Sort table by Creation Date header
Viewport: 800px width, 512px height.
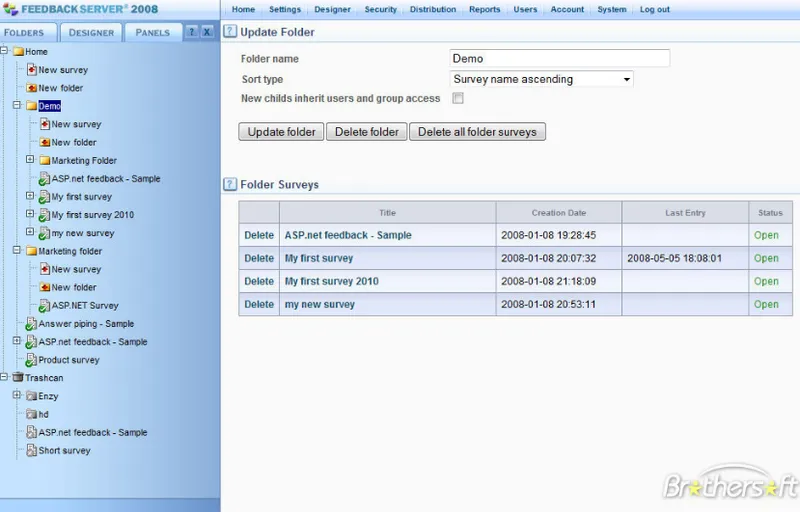[x=559, y=213]
